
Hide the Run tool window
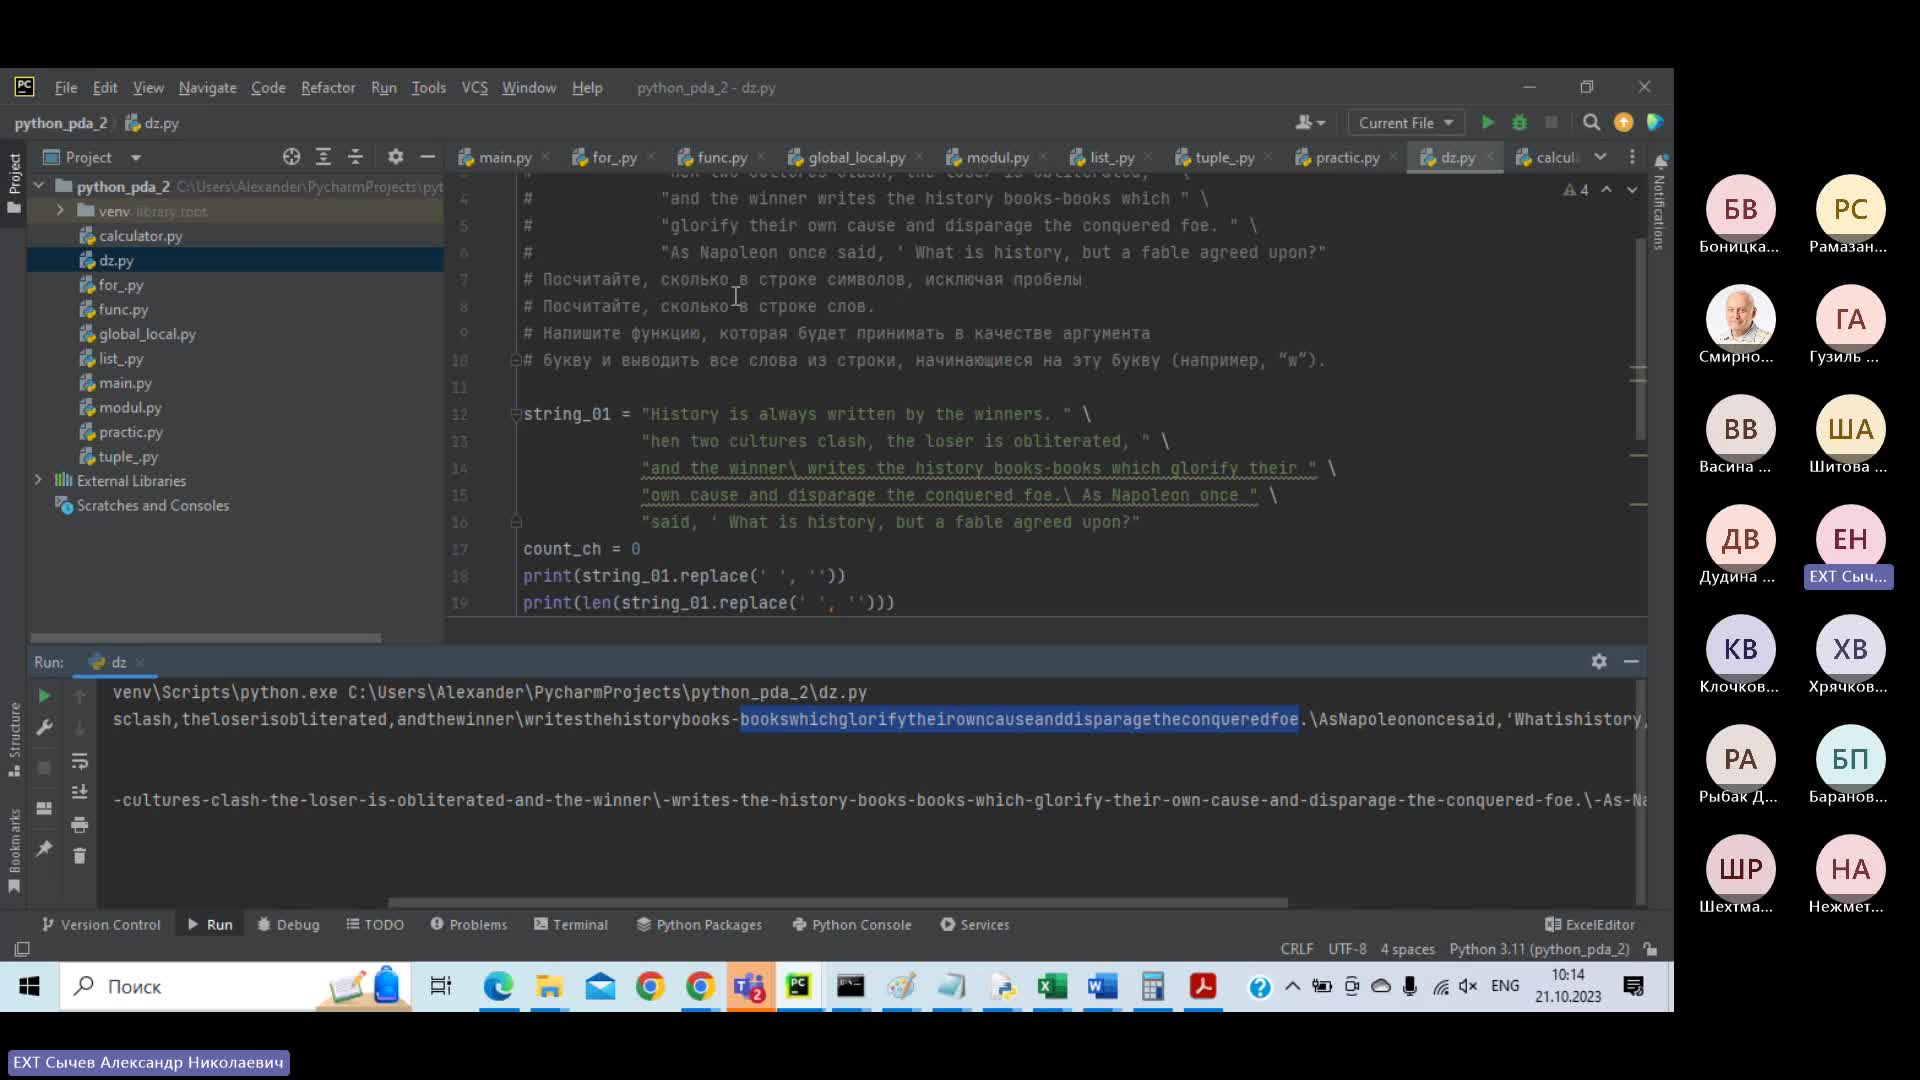click(x=1631, y=662)
